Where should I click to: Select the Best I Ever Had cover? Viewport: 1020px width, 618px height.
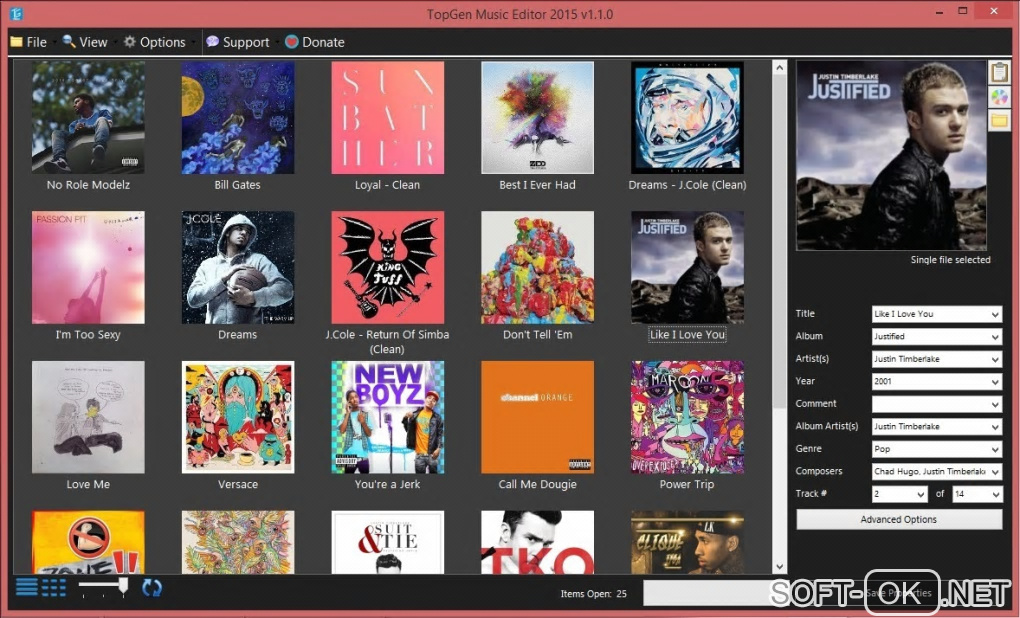(x=537, y=117)
